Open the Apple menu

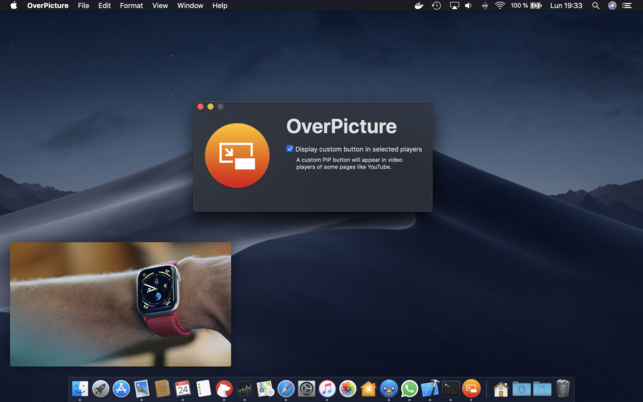14,6
